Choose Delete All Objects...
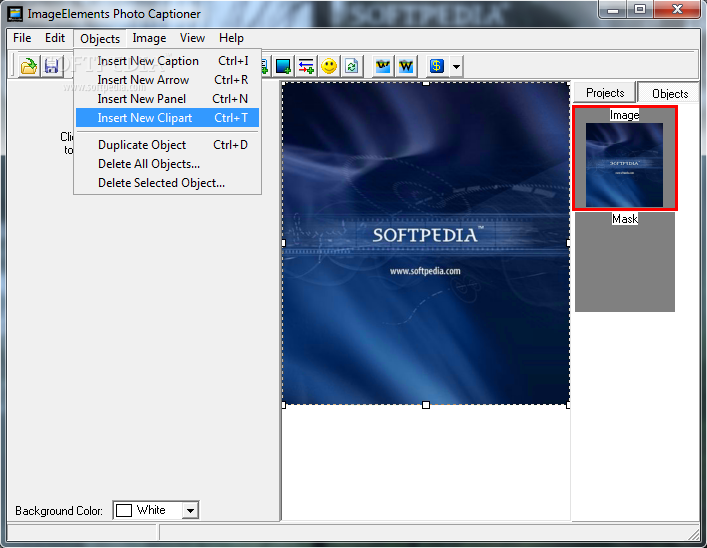 coord(167,164)
